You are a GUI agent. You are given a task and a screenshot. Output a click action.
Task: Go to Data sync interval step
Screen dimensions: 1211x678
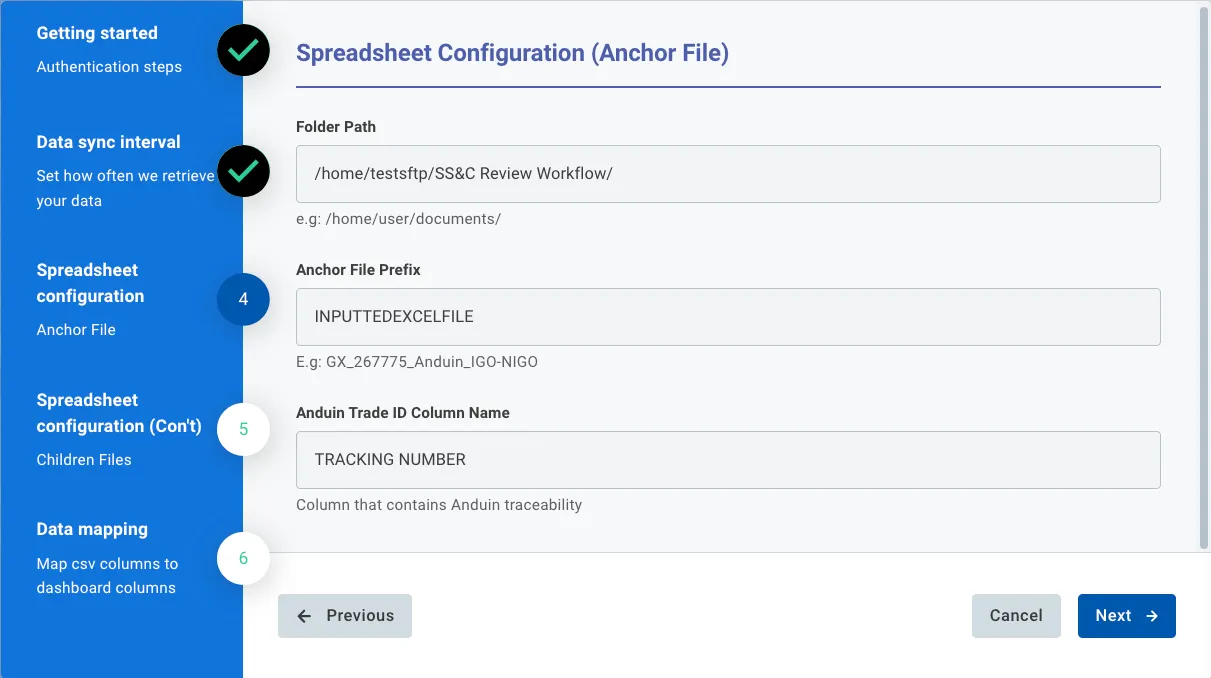coord(108,142)
